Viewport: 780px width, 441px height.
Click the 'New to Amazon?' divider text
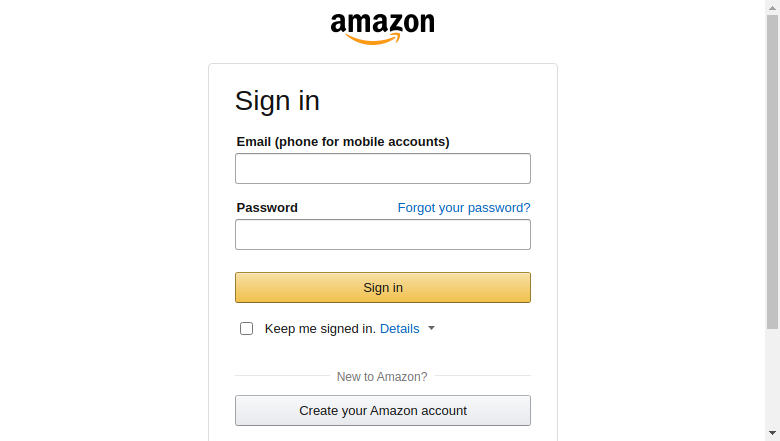pos(382,377)
